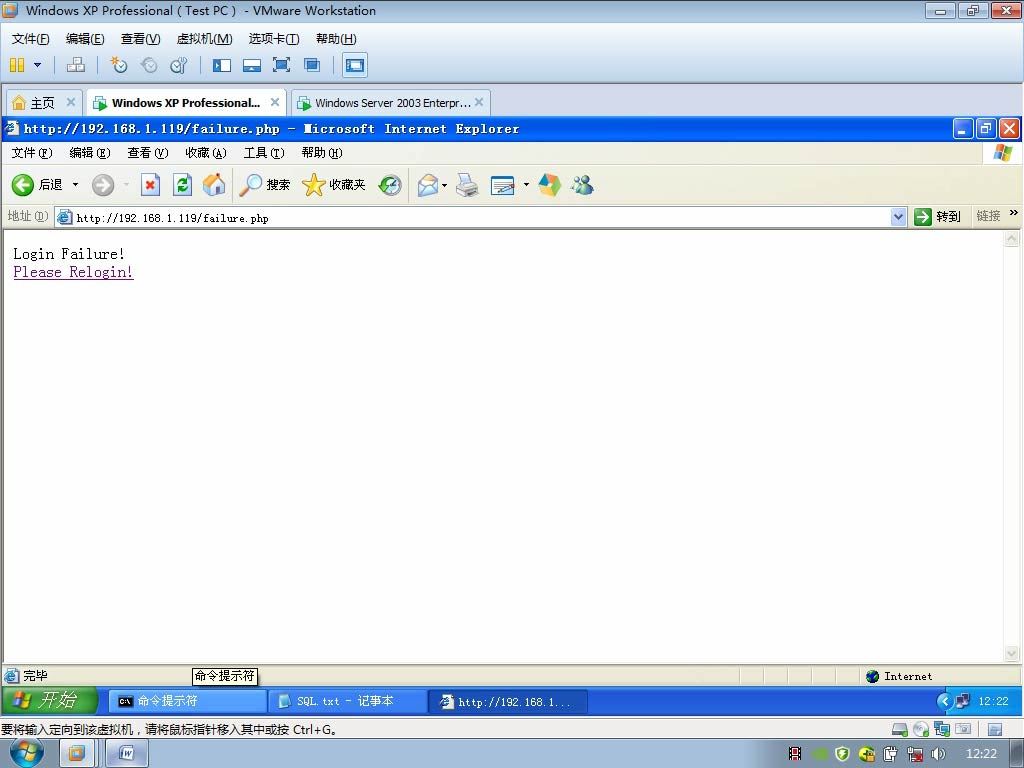The height and width of the screenshot is (768, 1024).
Task: Revert to snapshot icon in VMware toolbar
Action: (149, 65)
